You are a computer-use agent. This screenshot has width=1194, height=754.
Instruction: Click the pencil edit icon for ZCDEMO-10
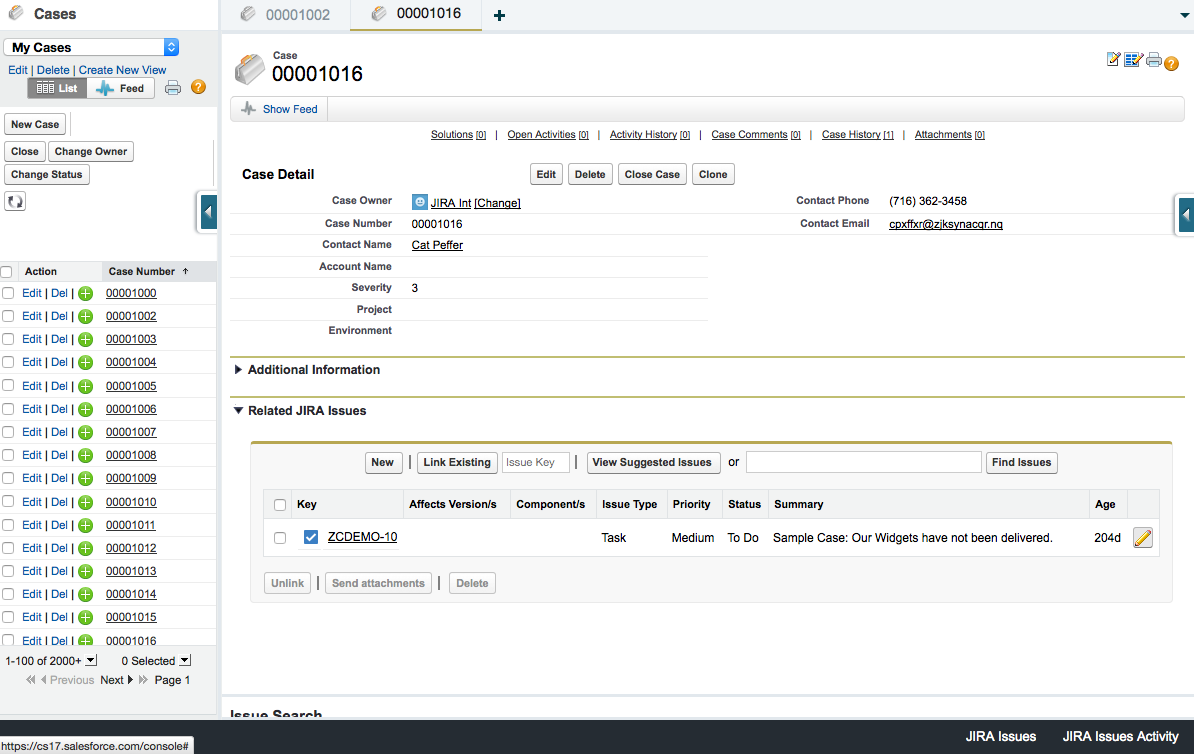pyautogui.click(x=1143, y=538)
